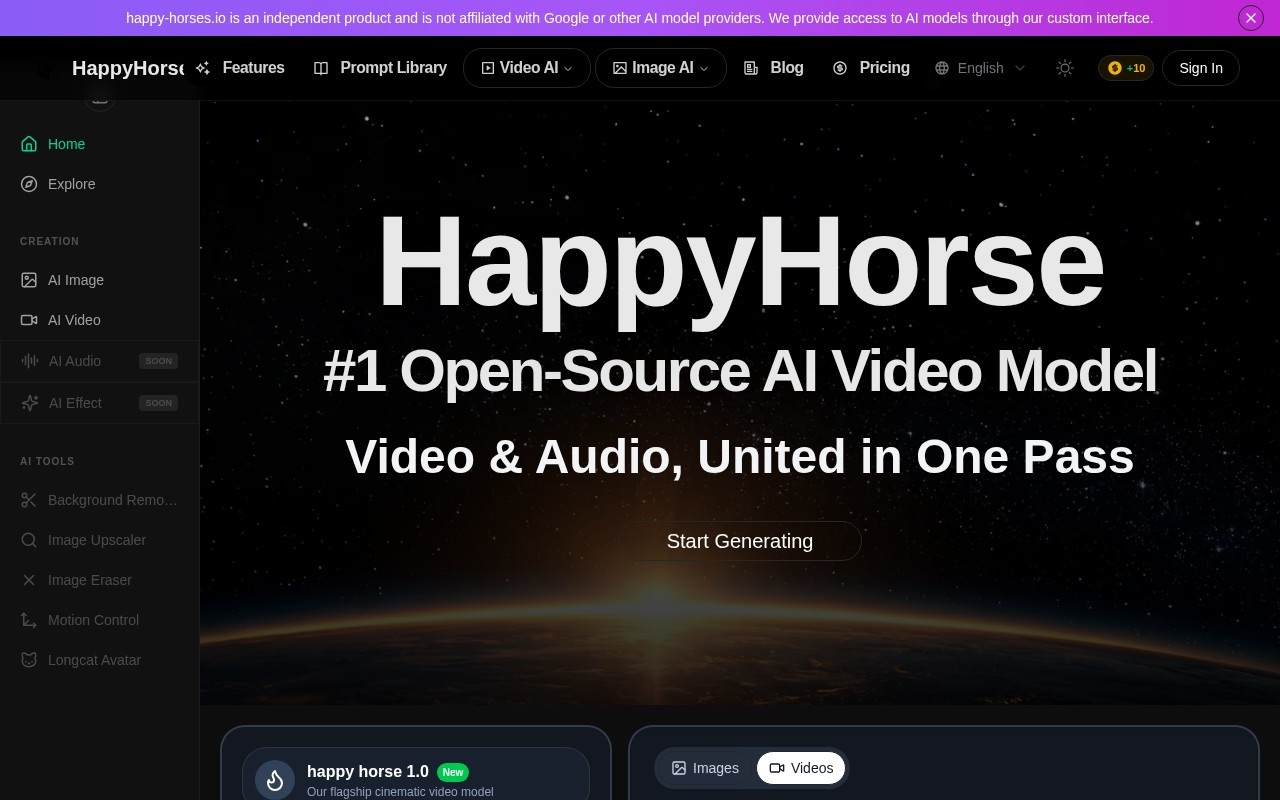This screenshot has height=800, width=1280.
Task: Click the "Video & Audio, United in One Pass" tagline
Action: (740, 456)
